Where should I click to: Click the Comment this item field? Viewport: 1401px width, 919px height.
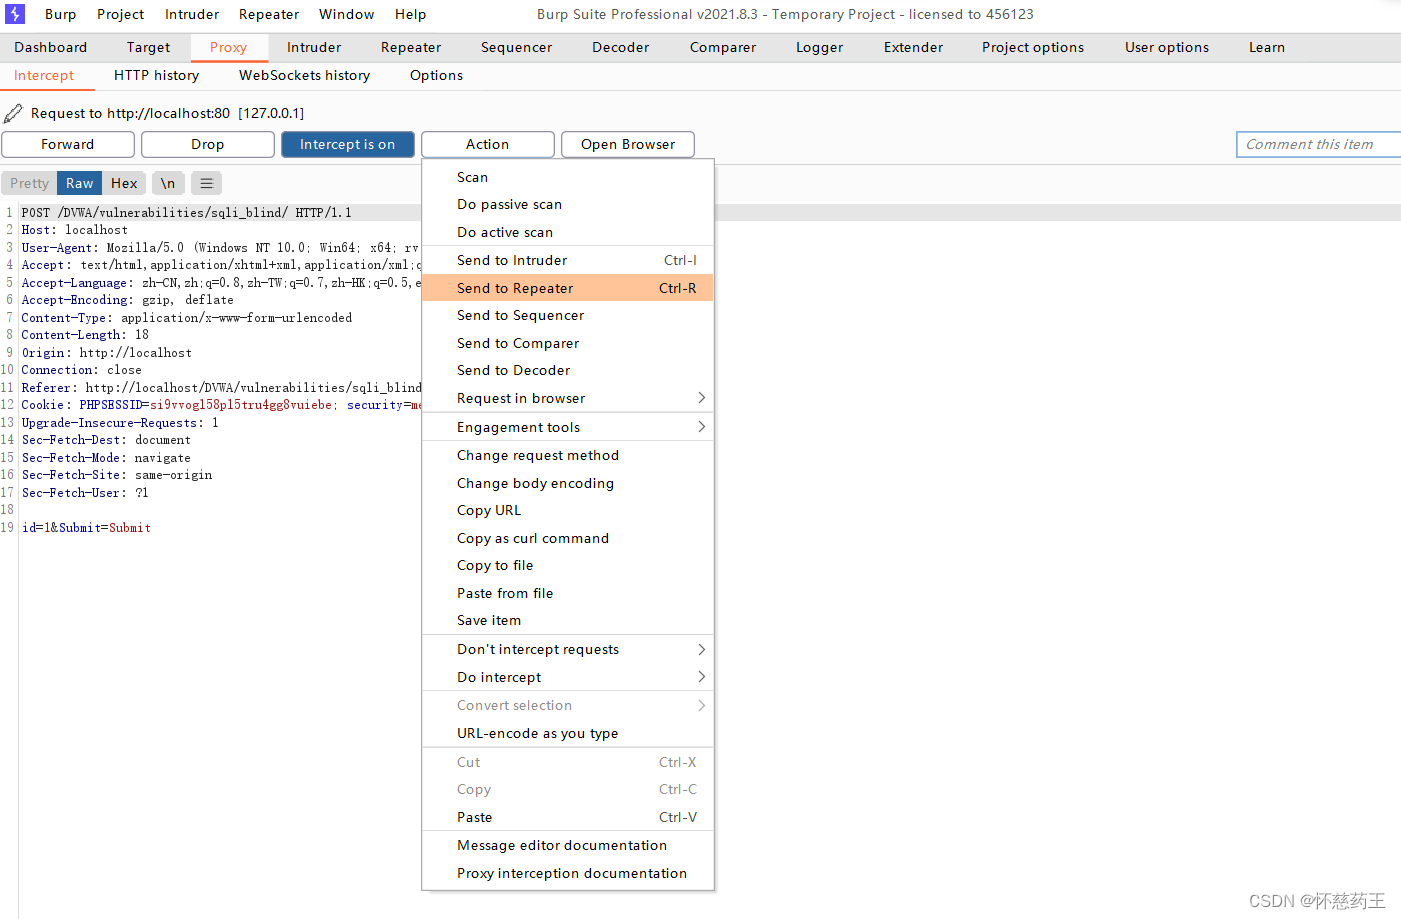(x=1318, y=144)
